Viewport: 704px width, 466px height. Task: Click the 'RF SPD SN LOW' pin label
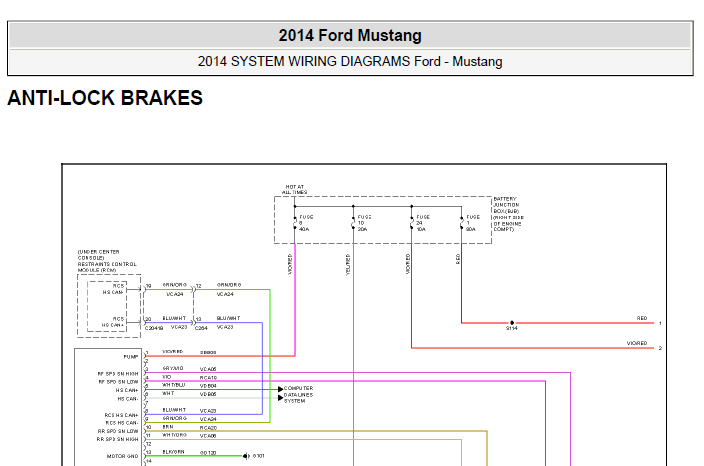[x=119, y=382]
